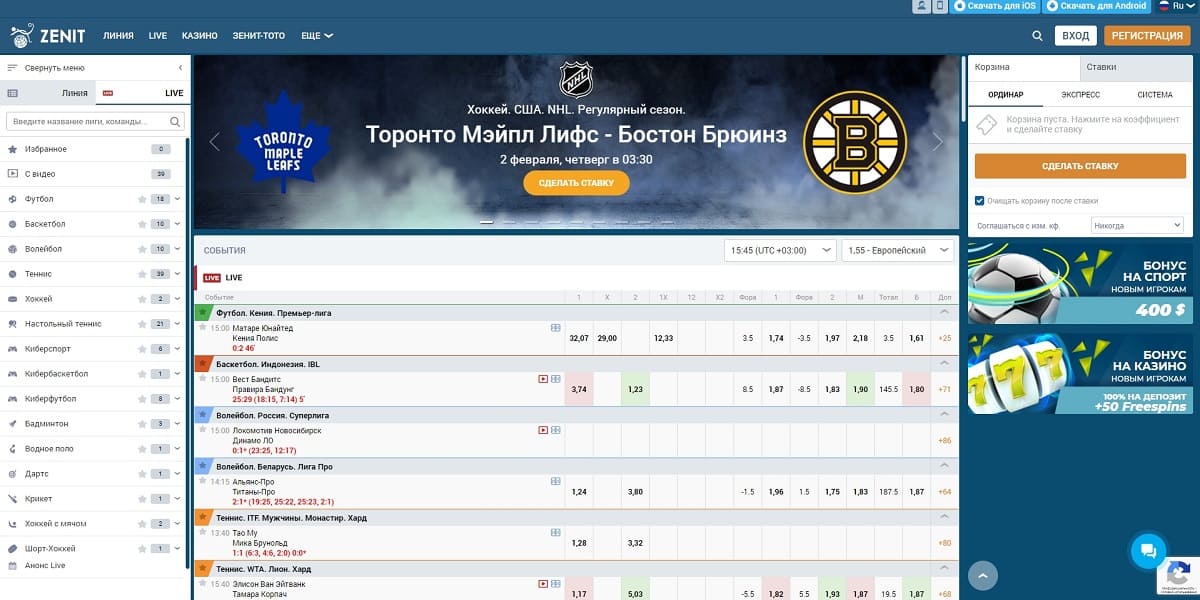Click the РЕГИСТРАЦИЯ button

click(1147, 36)
